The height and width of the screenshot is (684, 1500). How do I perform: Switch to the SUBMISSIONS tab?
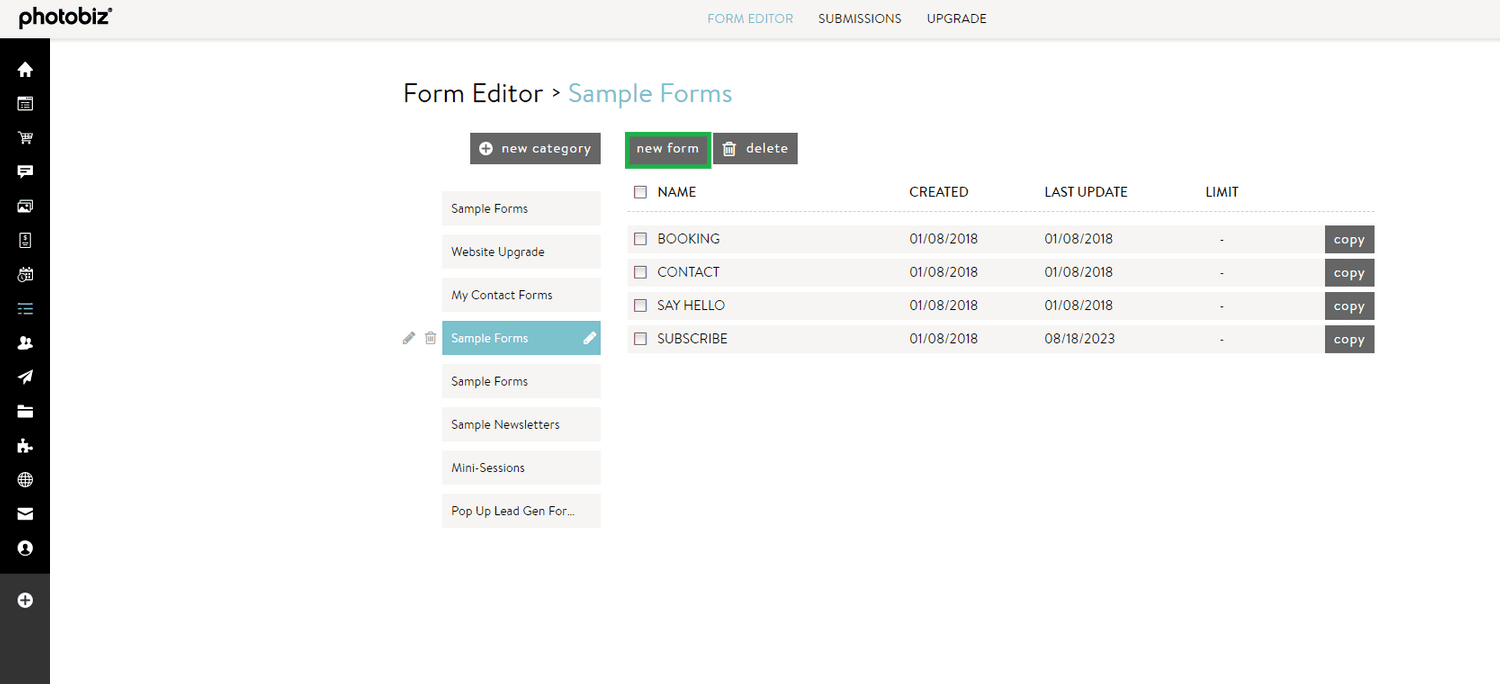point(859,18)
